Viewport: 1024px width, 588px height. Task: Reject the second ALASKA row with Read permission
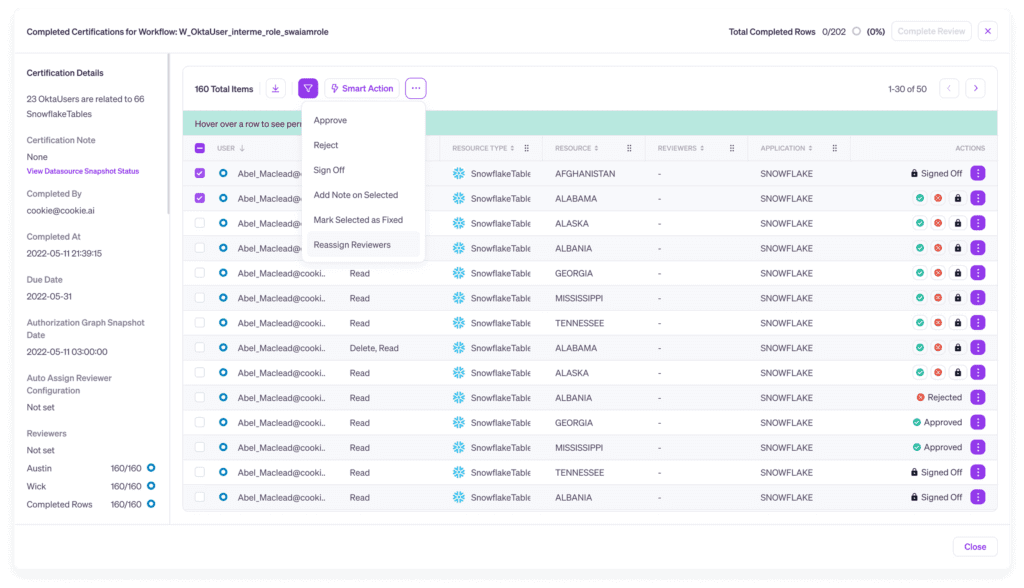pyautogui.click(x=938, y=372)
